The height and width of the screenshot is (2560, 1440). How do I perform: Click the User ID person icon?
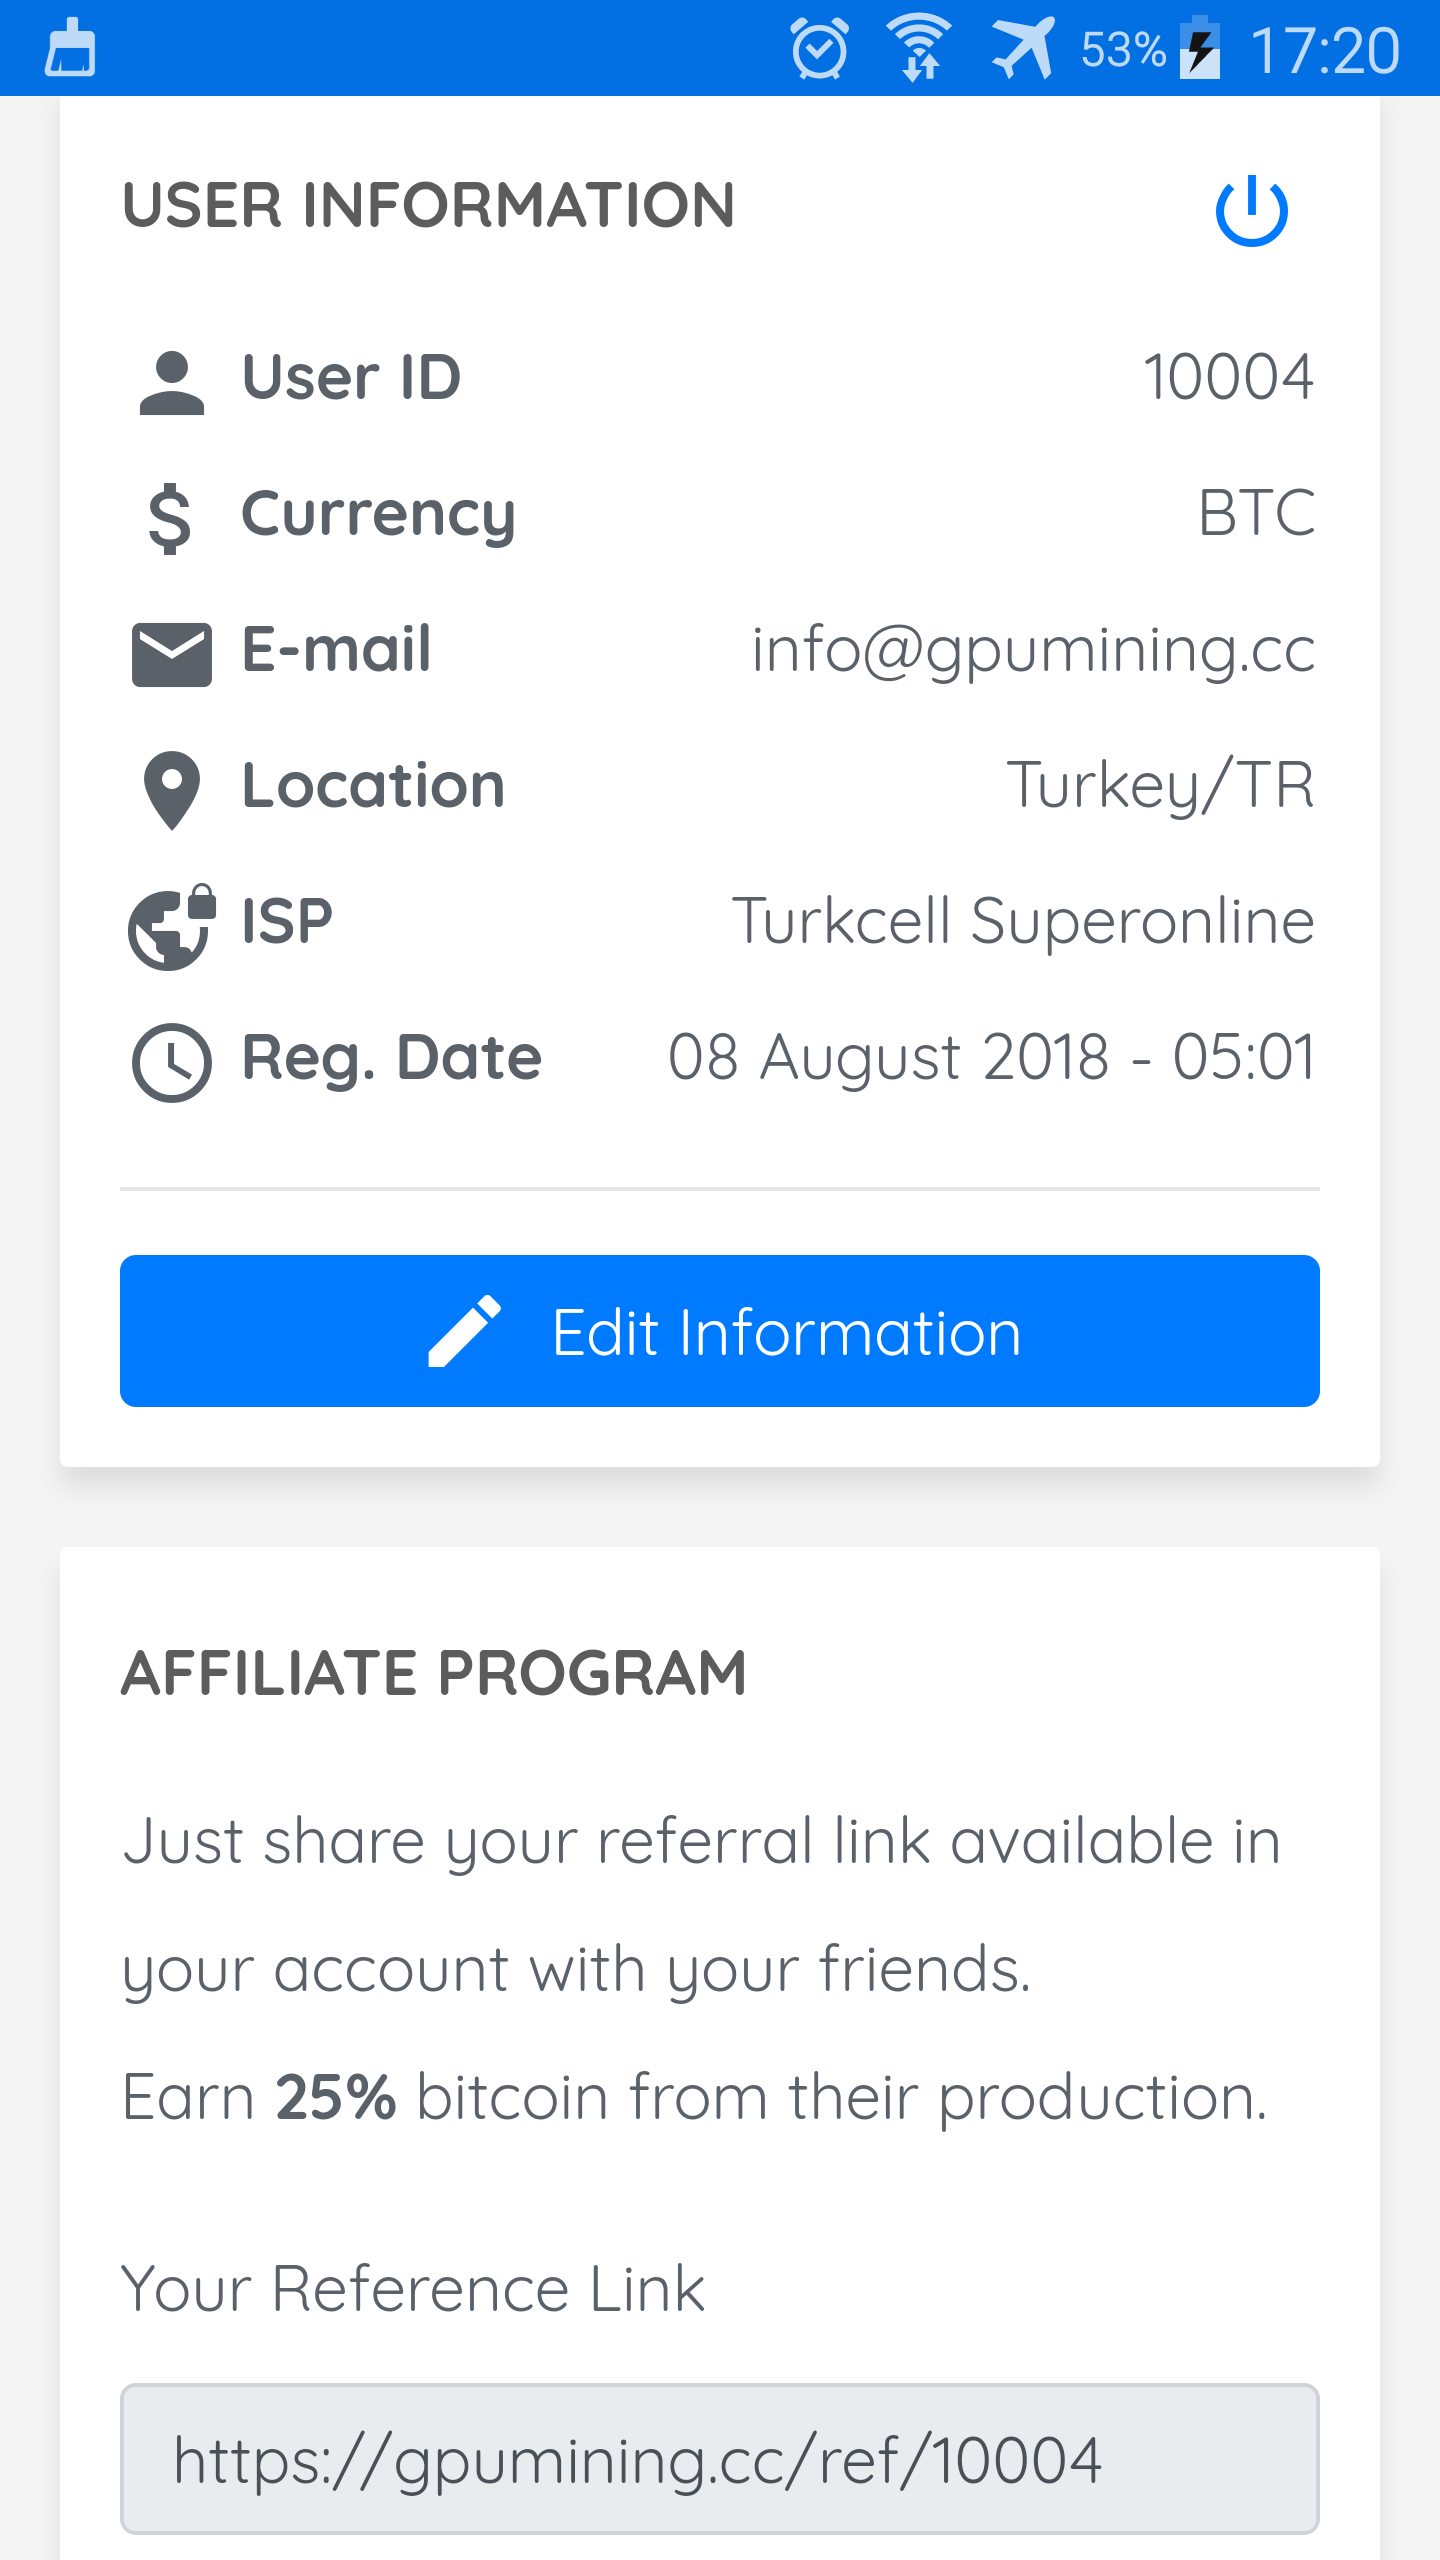pos(172,382)
